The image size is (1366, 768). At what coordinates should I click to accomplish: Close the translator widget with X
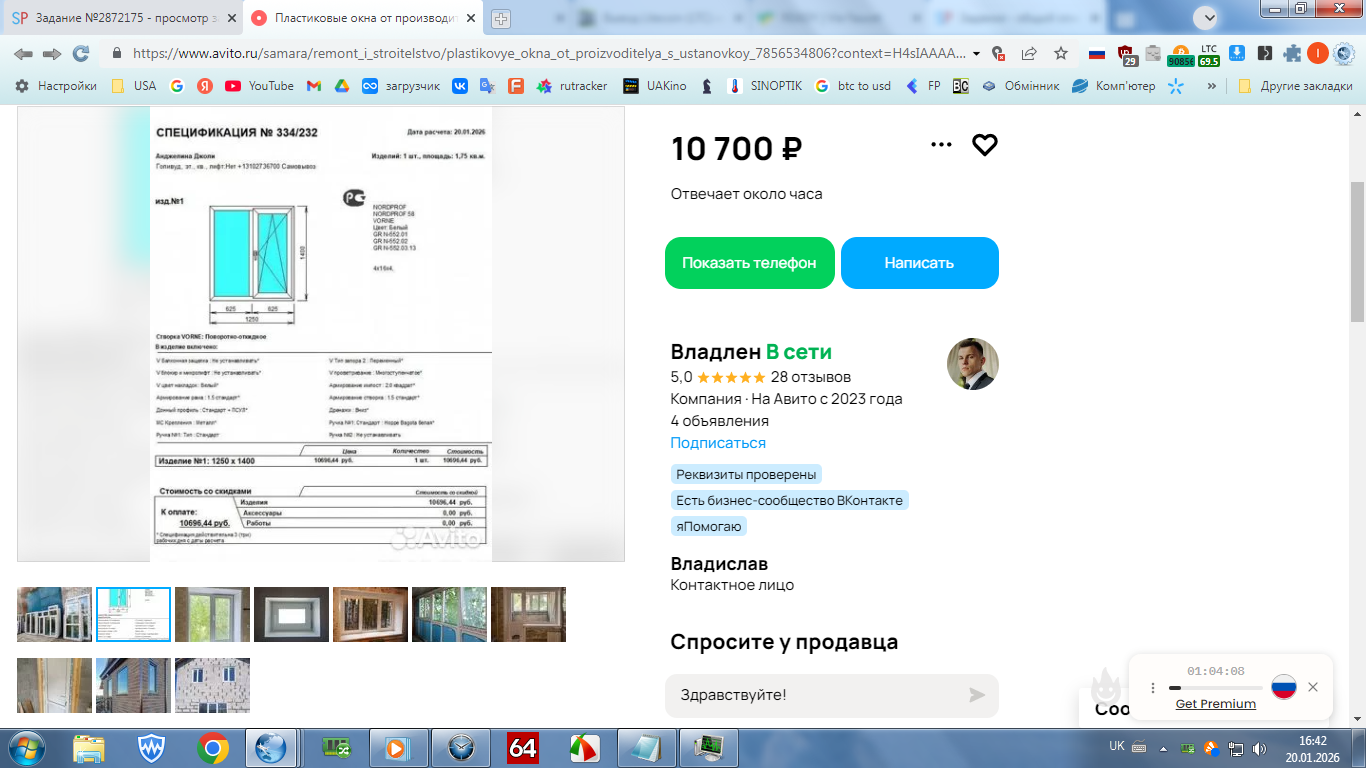point(1313,687)
